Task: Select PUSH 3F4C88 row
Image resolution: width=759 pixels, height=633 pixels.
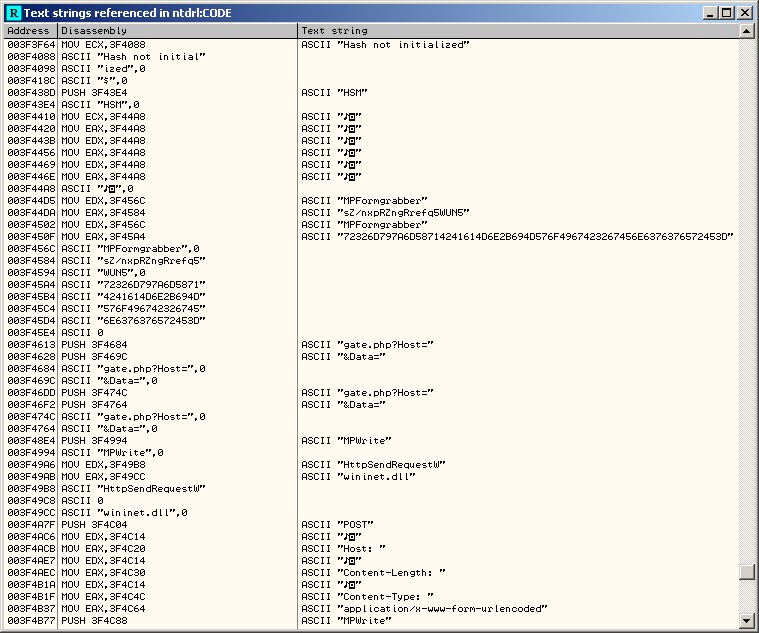Action: (x=372, y=620)
